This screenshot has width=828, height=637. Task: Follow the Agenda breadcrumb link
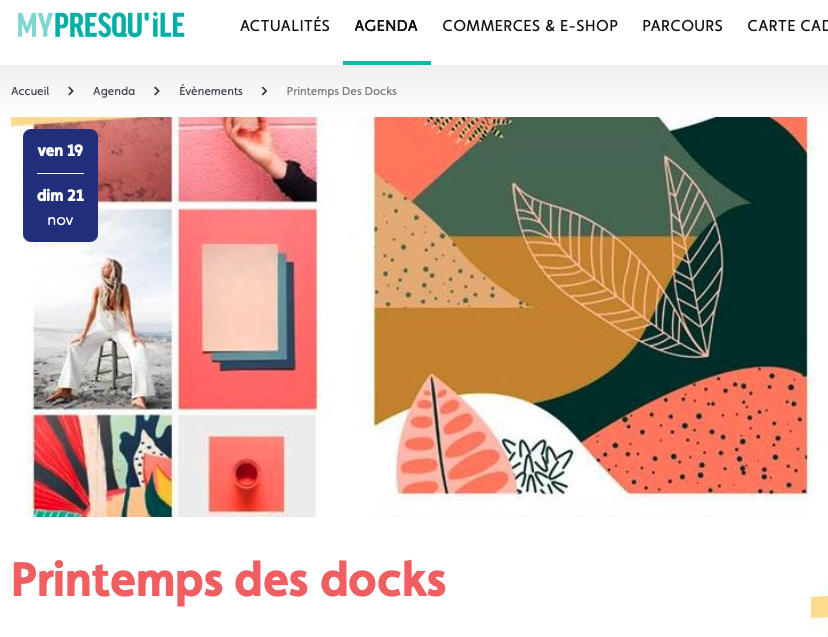click(114, 91)
